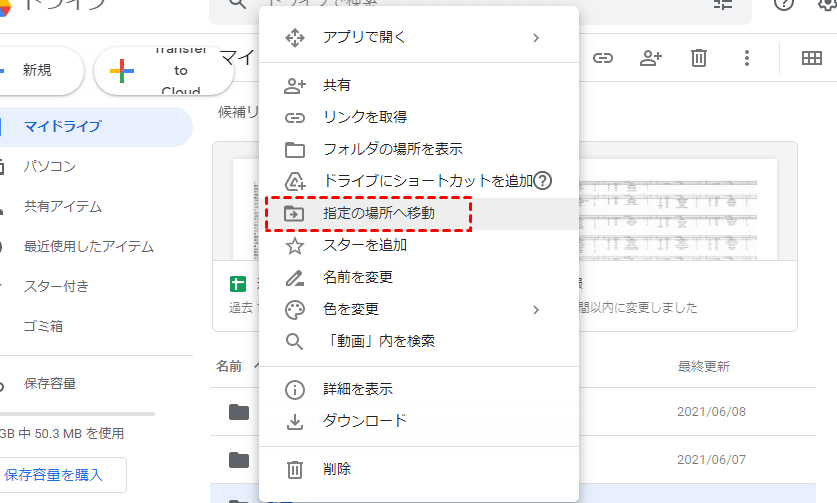Click the toolbar share add-person icon
Viewport: 837px width, 503px height.
click(651, 58)
